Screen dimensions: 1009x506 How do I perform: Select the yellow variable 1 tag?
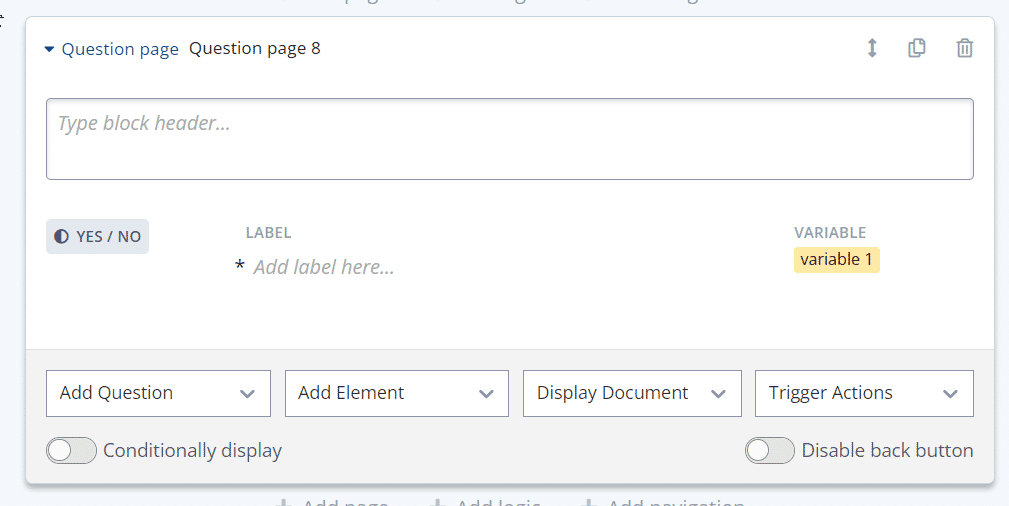[837, 259]
